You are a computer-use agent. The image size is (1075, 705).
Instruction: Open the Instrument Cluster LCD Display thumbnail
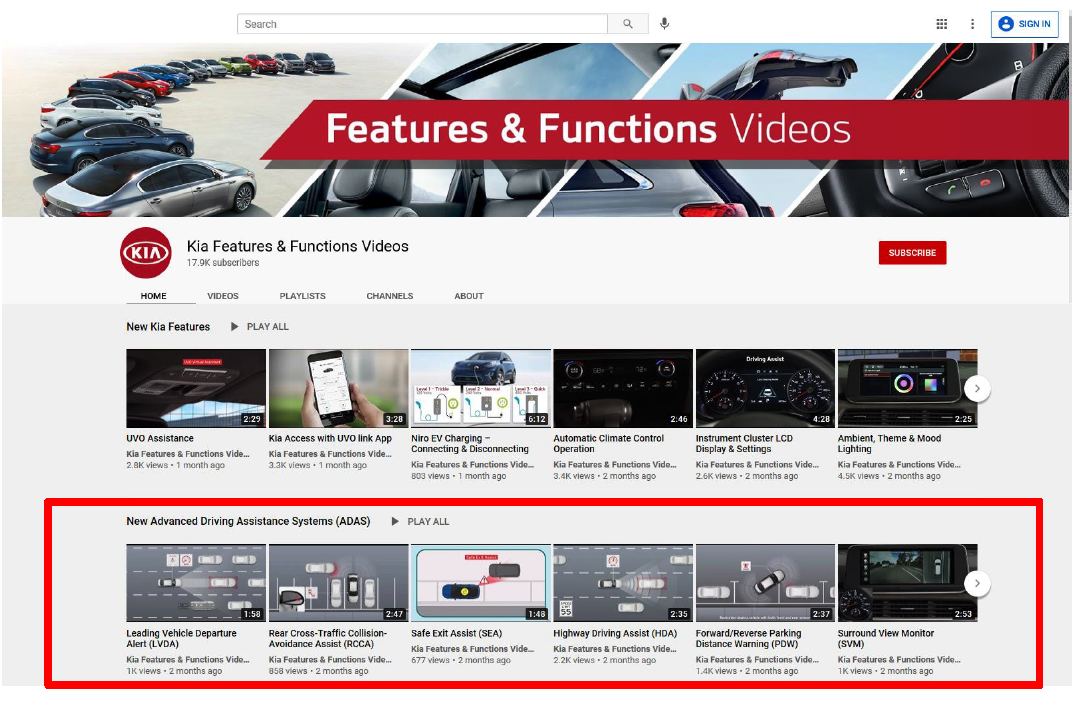[765, 389]
